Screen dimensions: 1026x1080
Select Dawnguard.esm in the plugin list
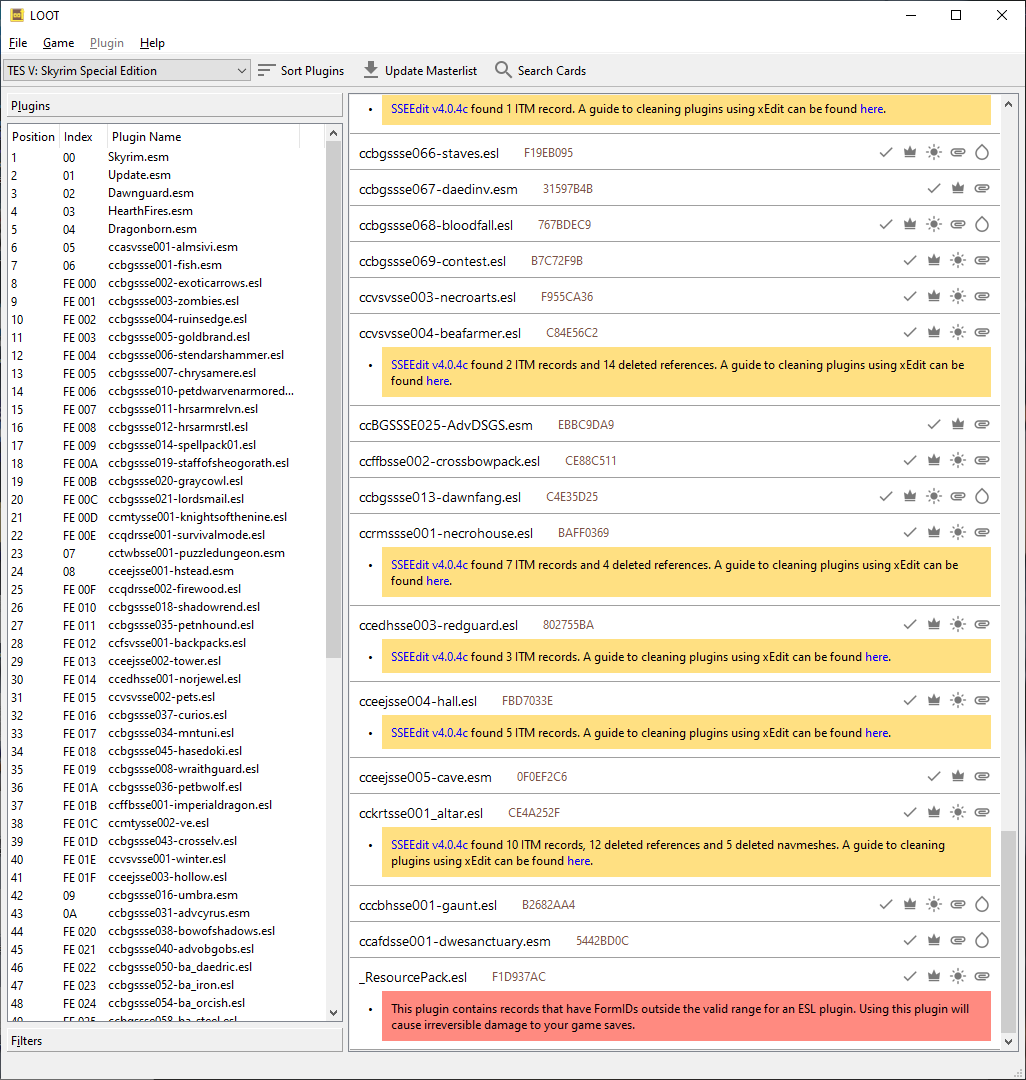[x=151, y=193]
